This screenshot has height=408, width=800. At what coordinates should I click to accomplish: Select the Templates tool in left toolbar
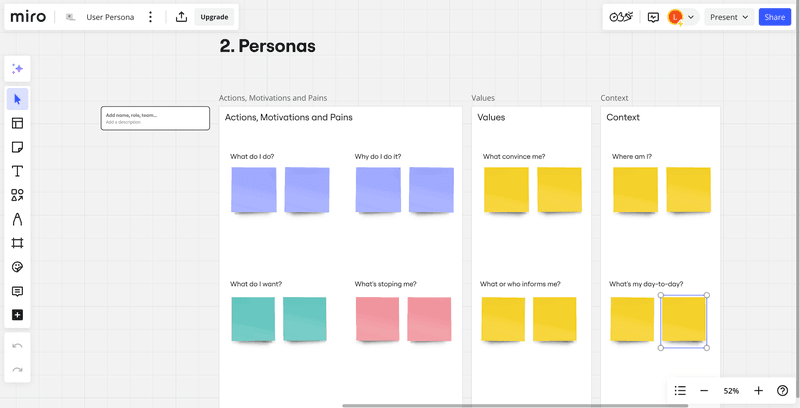(x=17, y=123)
